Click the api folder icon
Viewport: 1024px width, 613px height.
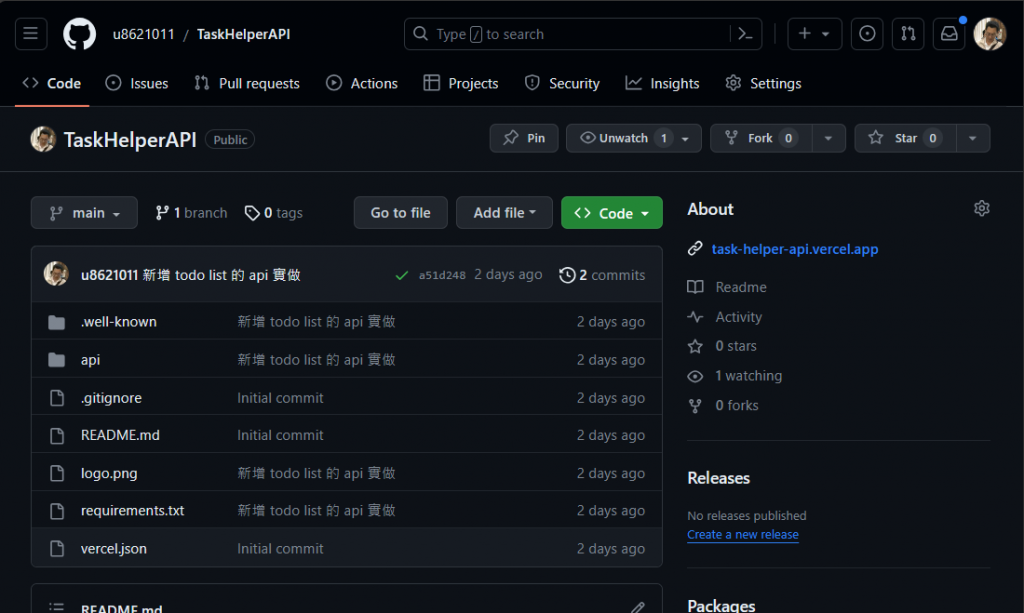[57, 360]
